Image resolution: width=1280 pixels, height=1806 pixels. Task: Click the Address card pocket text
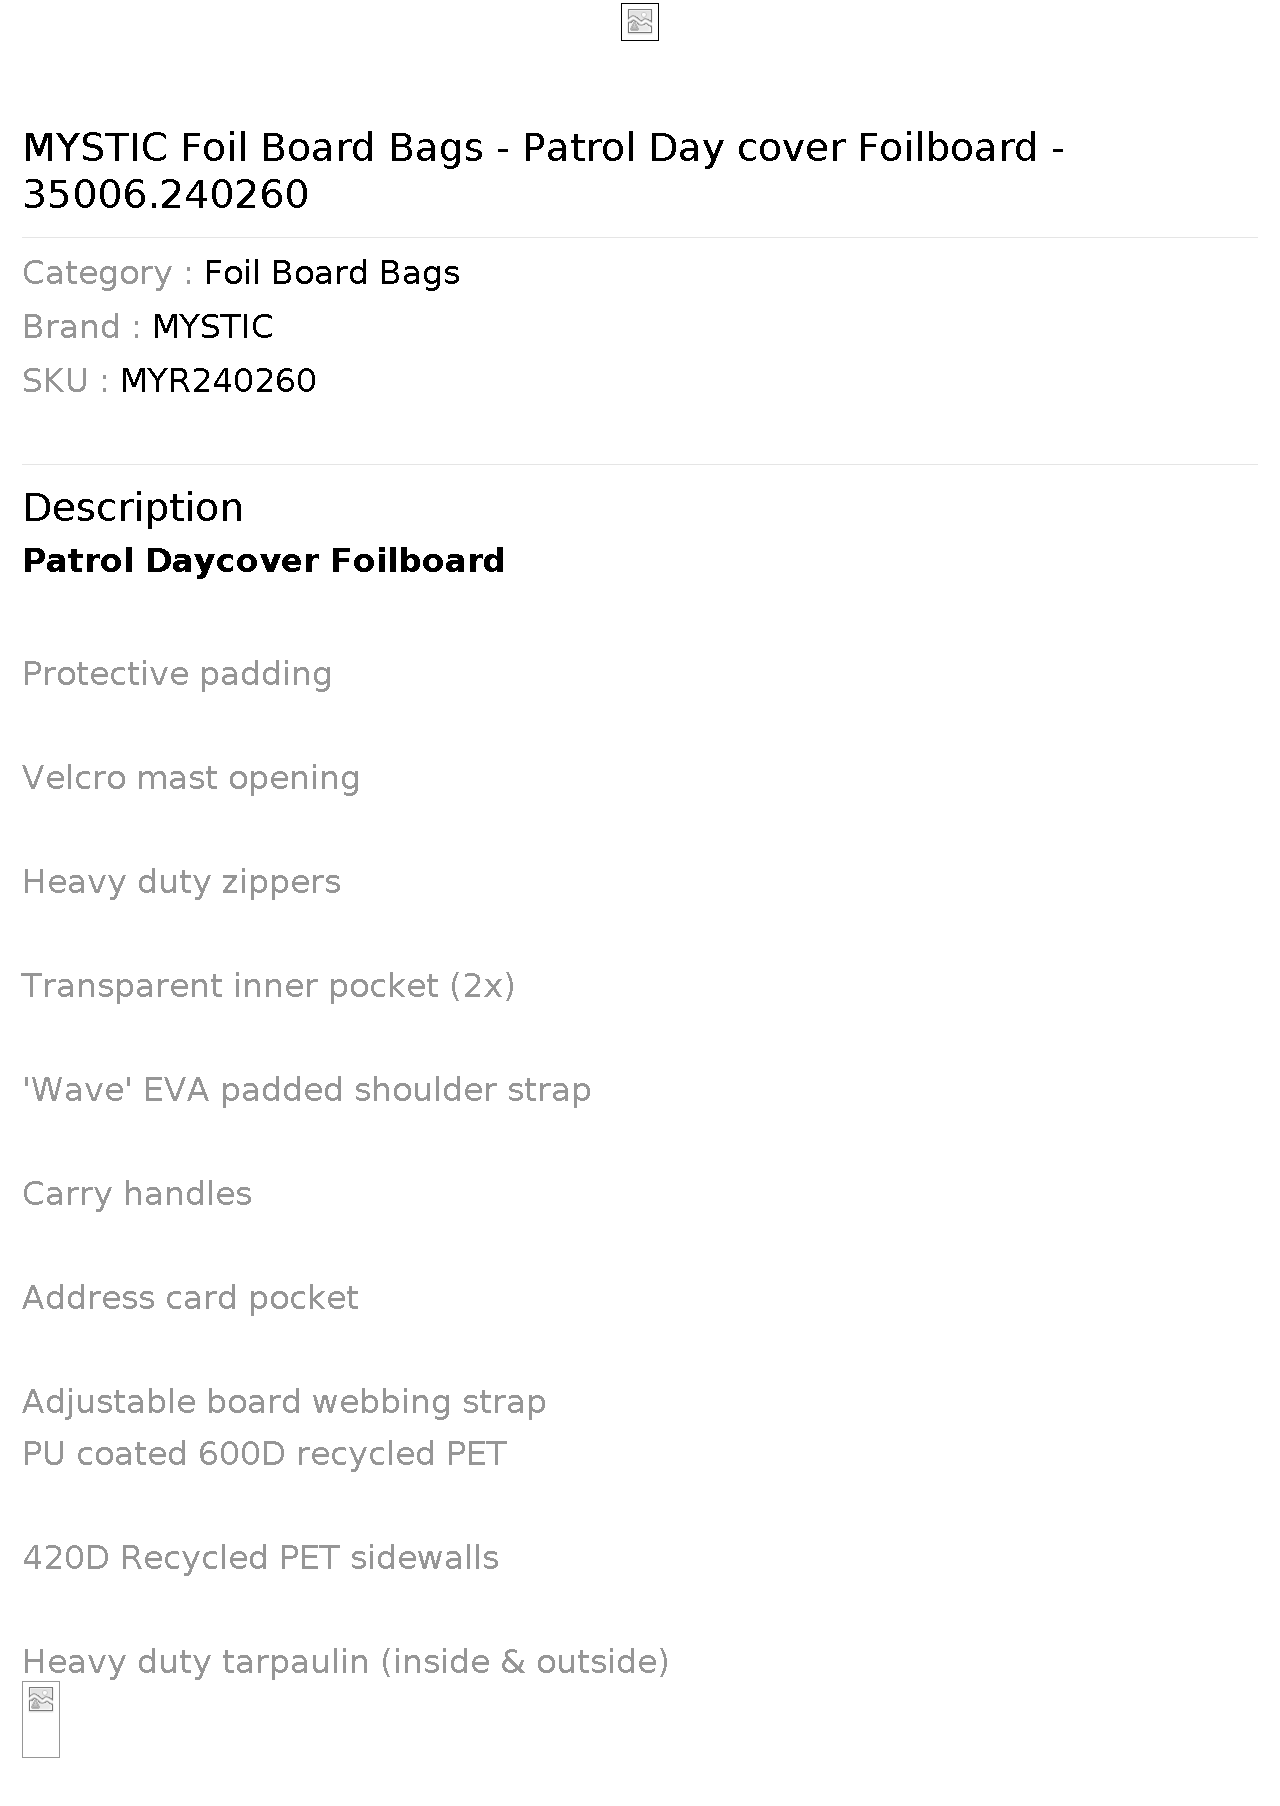[x=190, y=1298]
